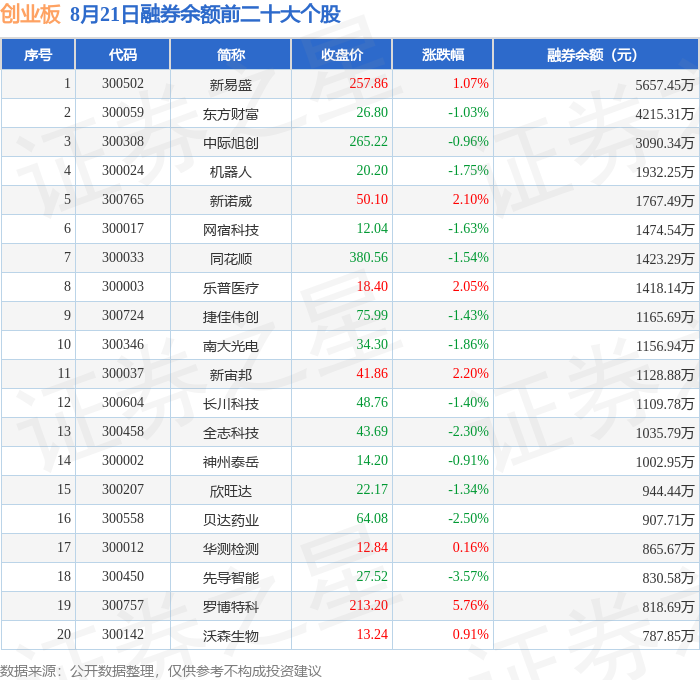The height and width of the screenshot is (680, 700).
Task: Click balance value 4215.31万
Action: pos(665,114)
